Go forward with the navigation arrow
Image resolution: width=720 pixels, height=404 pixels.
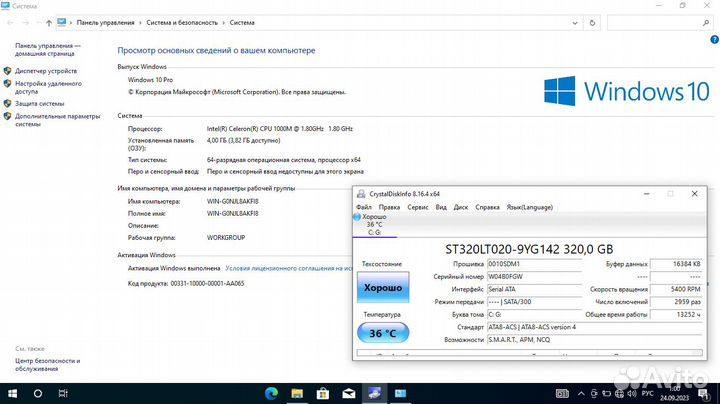pos(26,22)
